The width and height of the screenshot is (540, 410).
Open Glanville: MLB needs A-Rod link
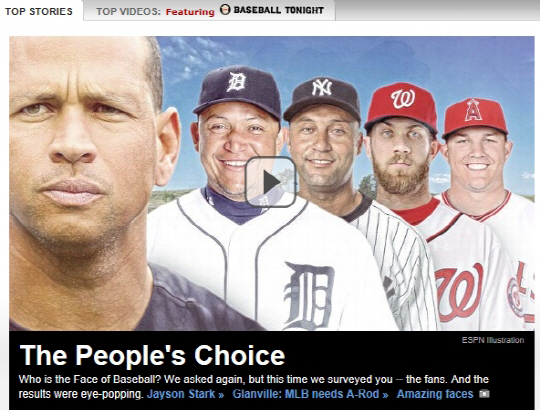click(x=310, y=394)
